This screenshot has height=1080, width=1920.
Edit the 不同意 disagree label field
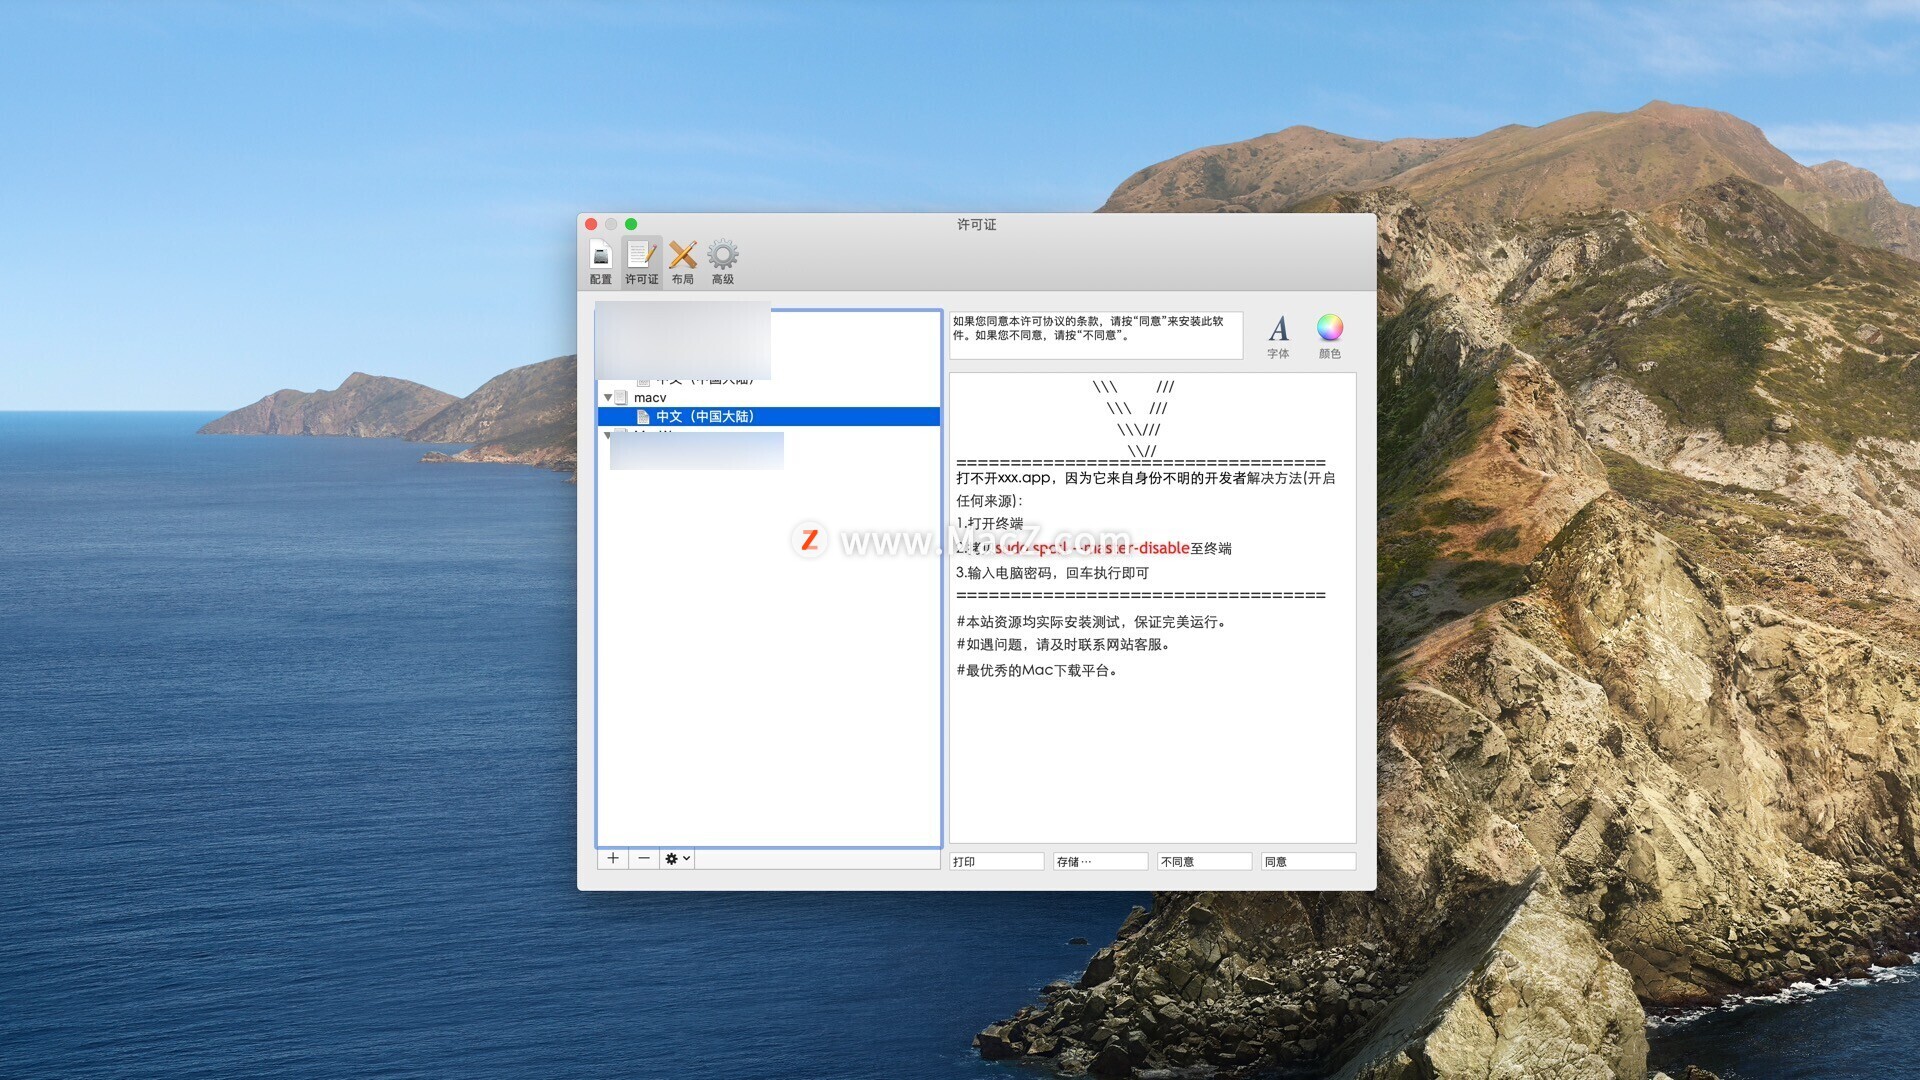coord(1204,862)
